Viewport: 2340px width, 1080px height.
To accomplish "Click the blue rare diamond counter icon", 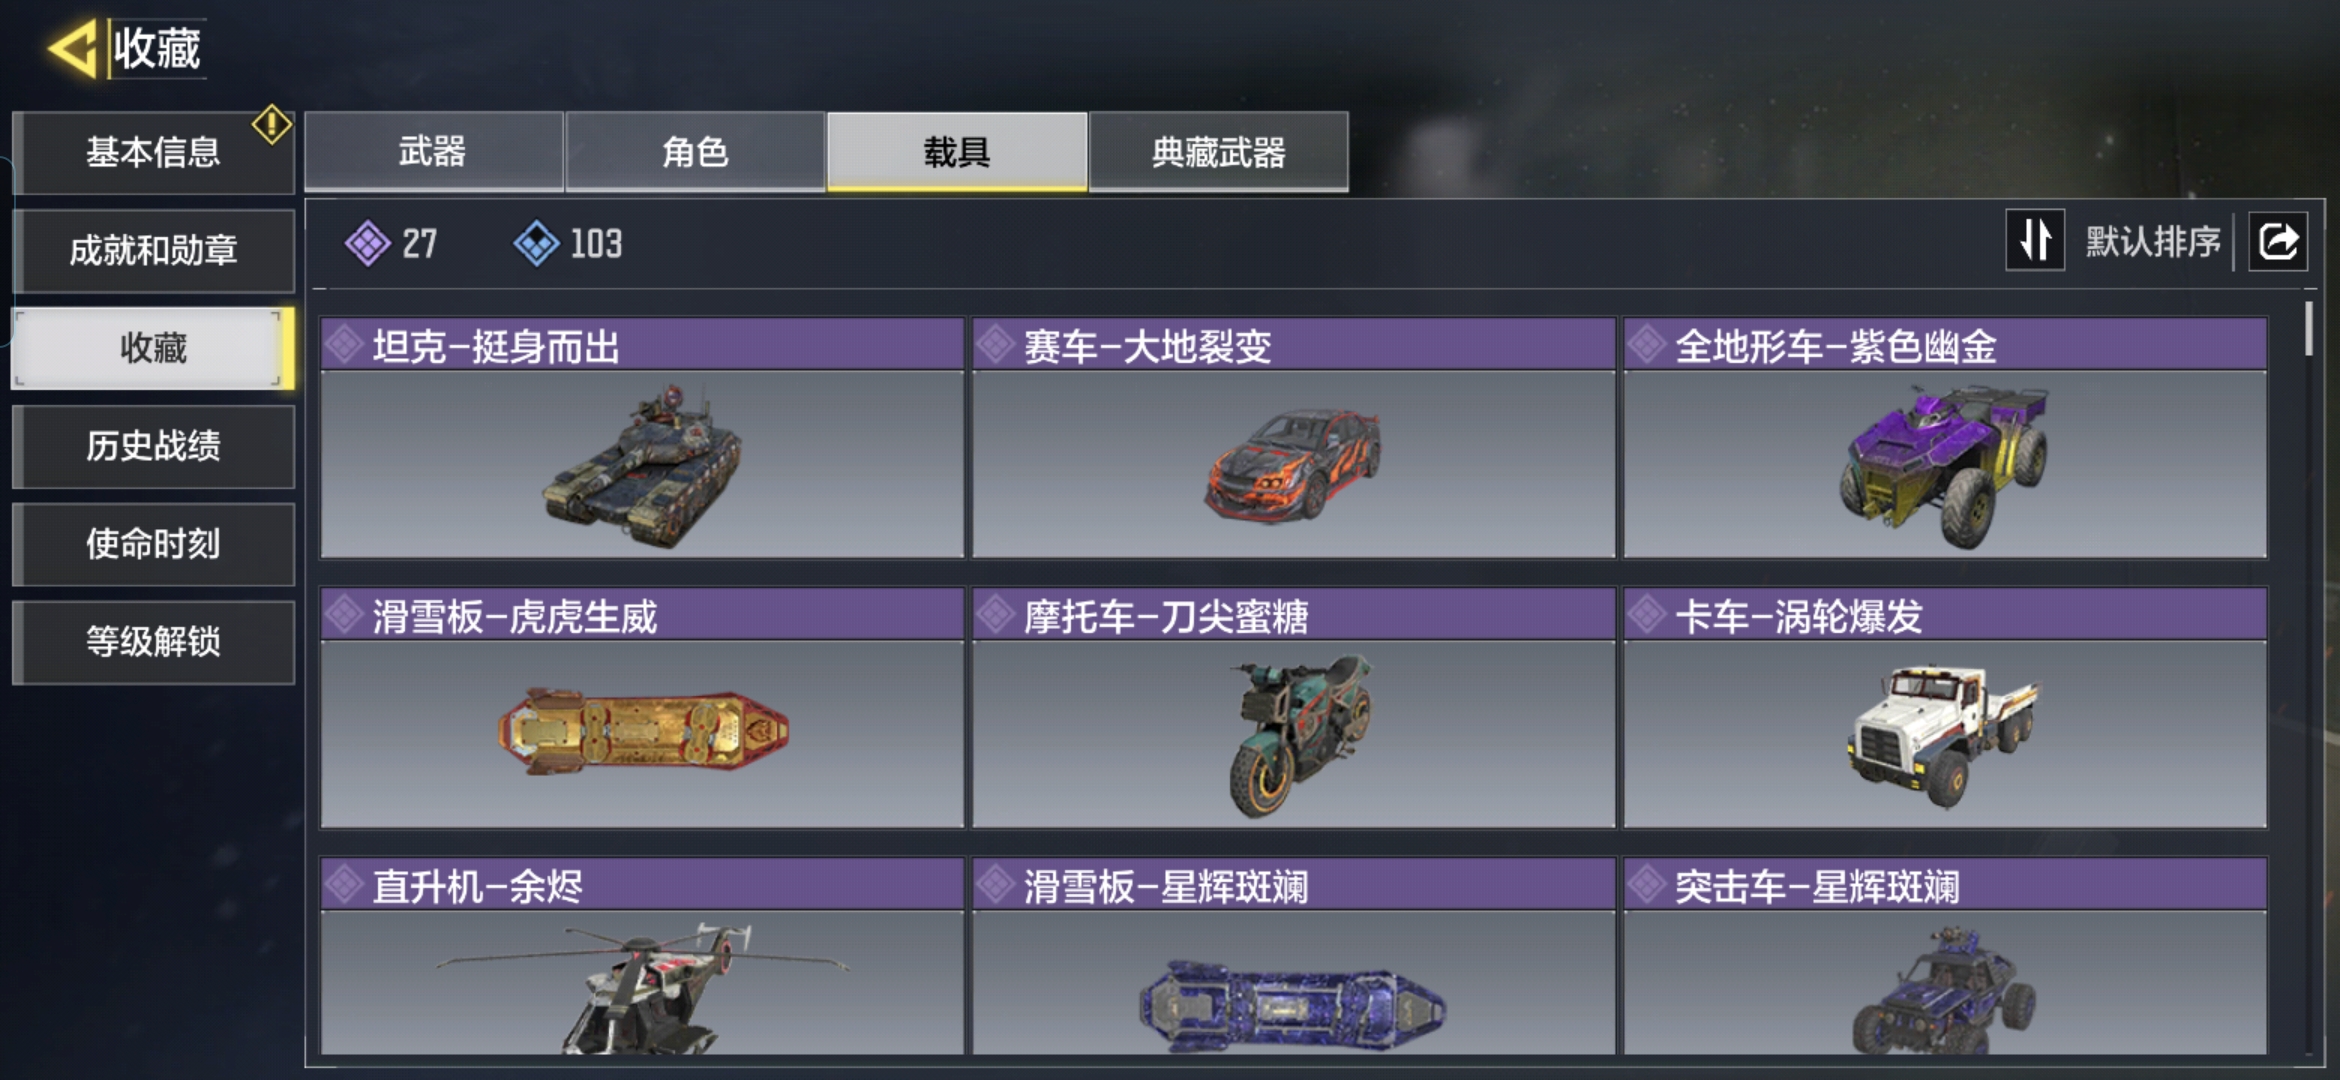I will (x=537, y=243).
